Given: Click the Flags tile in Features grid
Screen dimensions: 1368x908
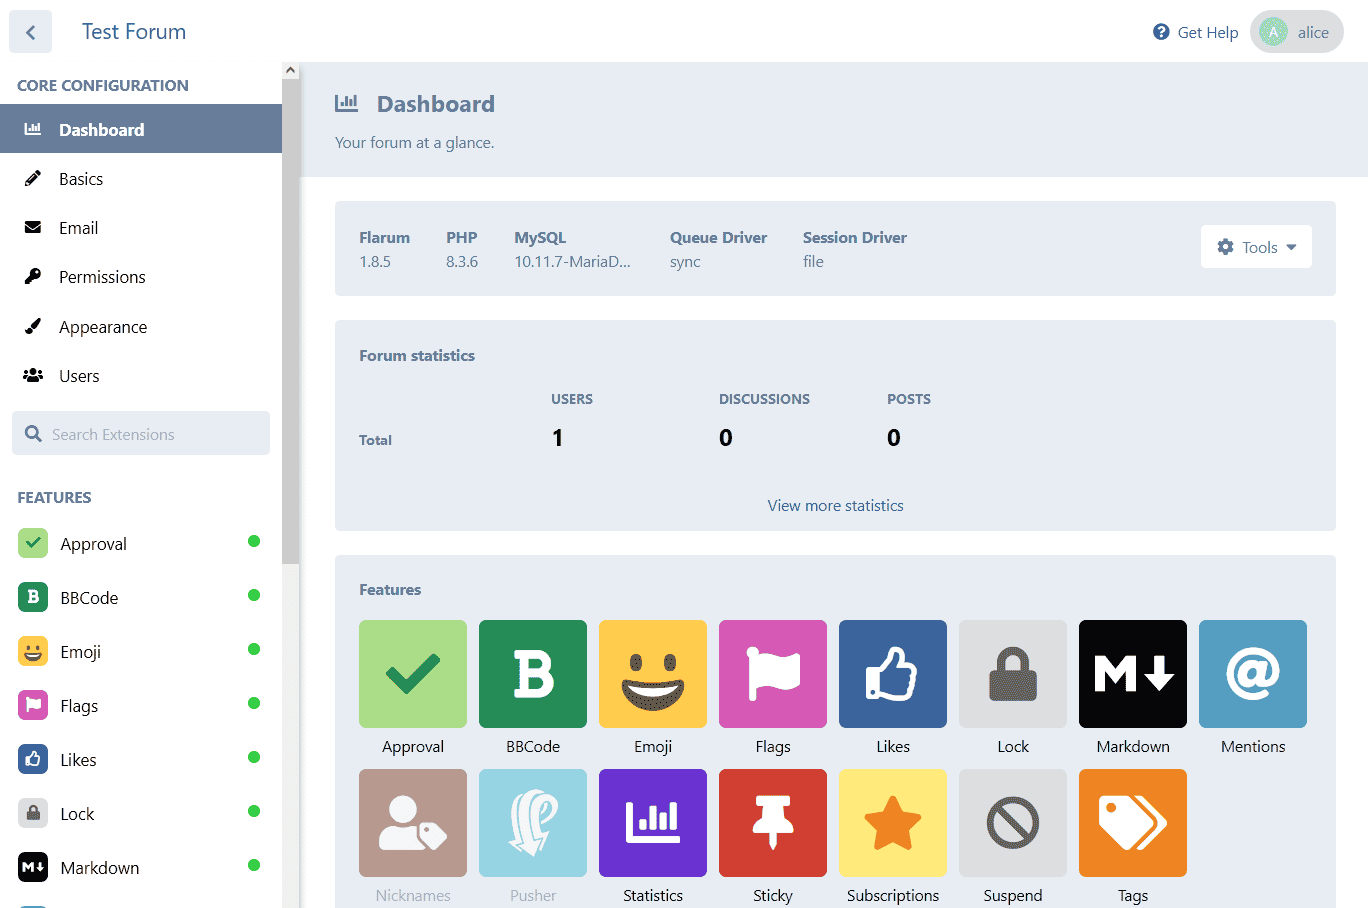Looking at the screenshot, I should point(772,674).
